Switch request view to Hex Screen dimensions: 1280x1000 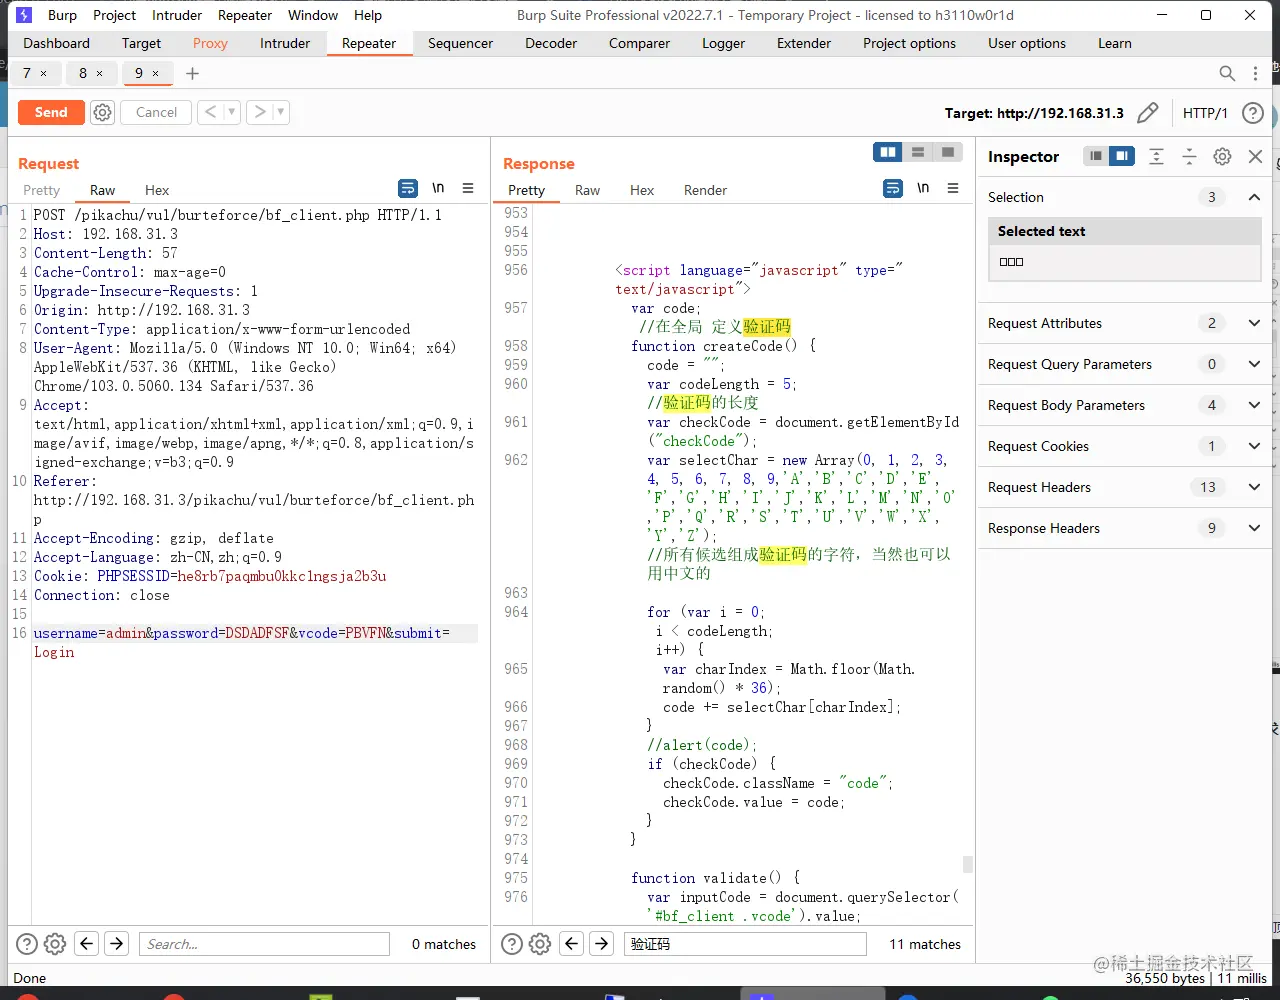(157, 190)
